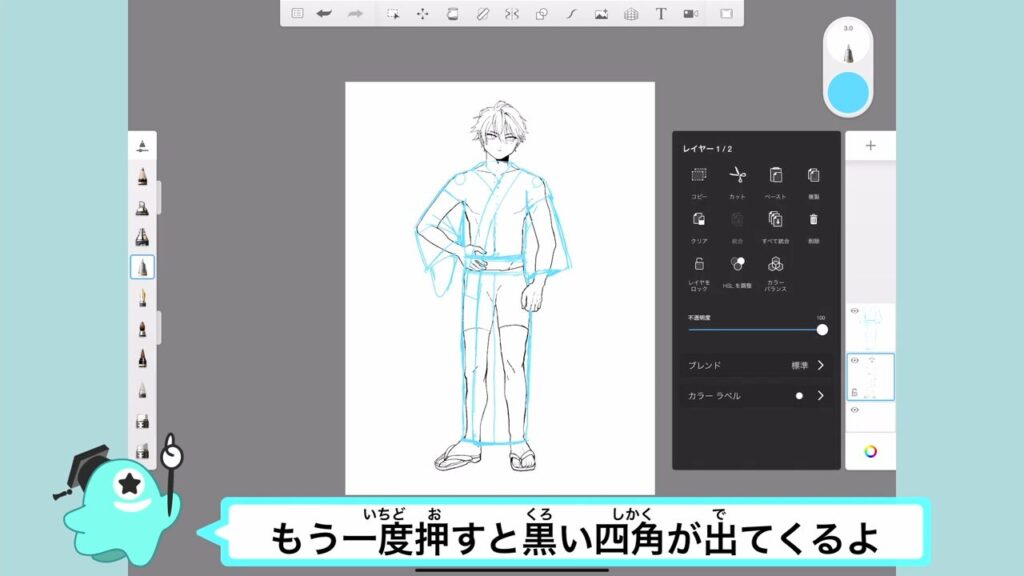Select the selected middle layer thumbnail
This screenshot has height=576, width=1024.
point(873,376)
